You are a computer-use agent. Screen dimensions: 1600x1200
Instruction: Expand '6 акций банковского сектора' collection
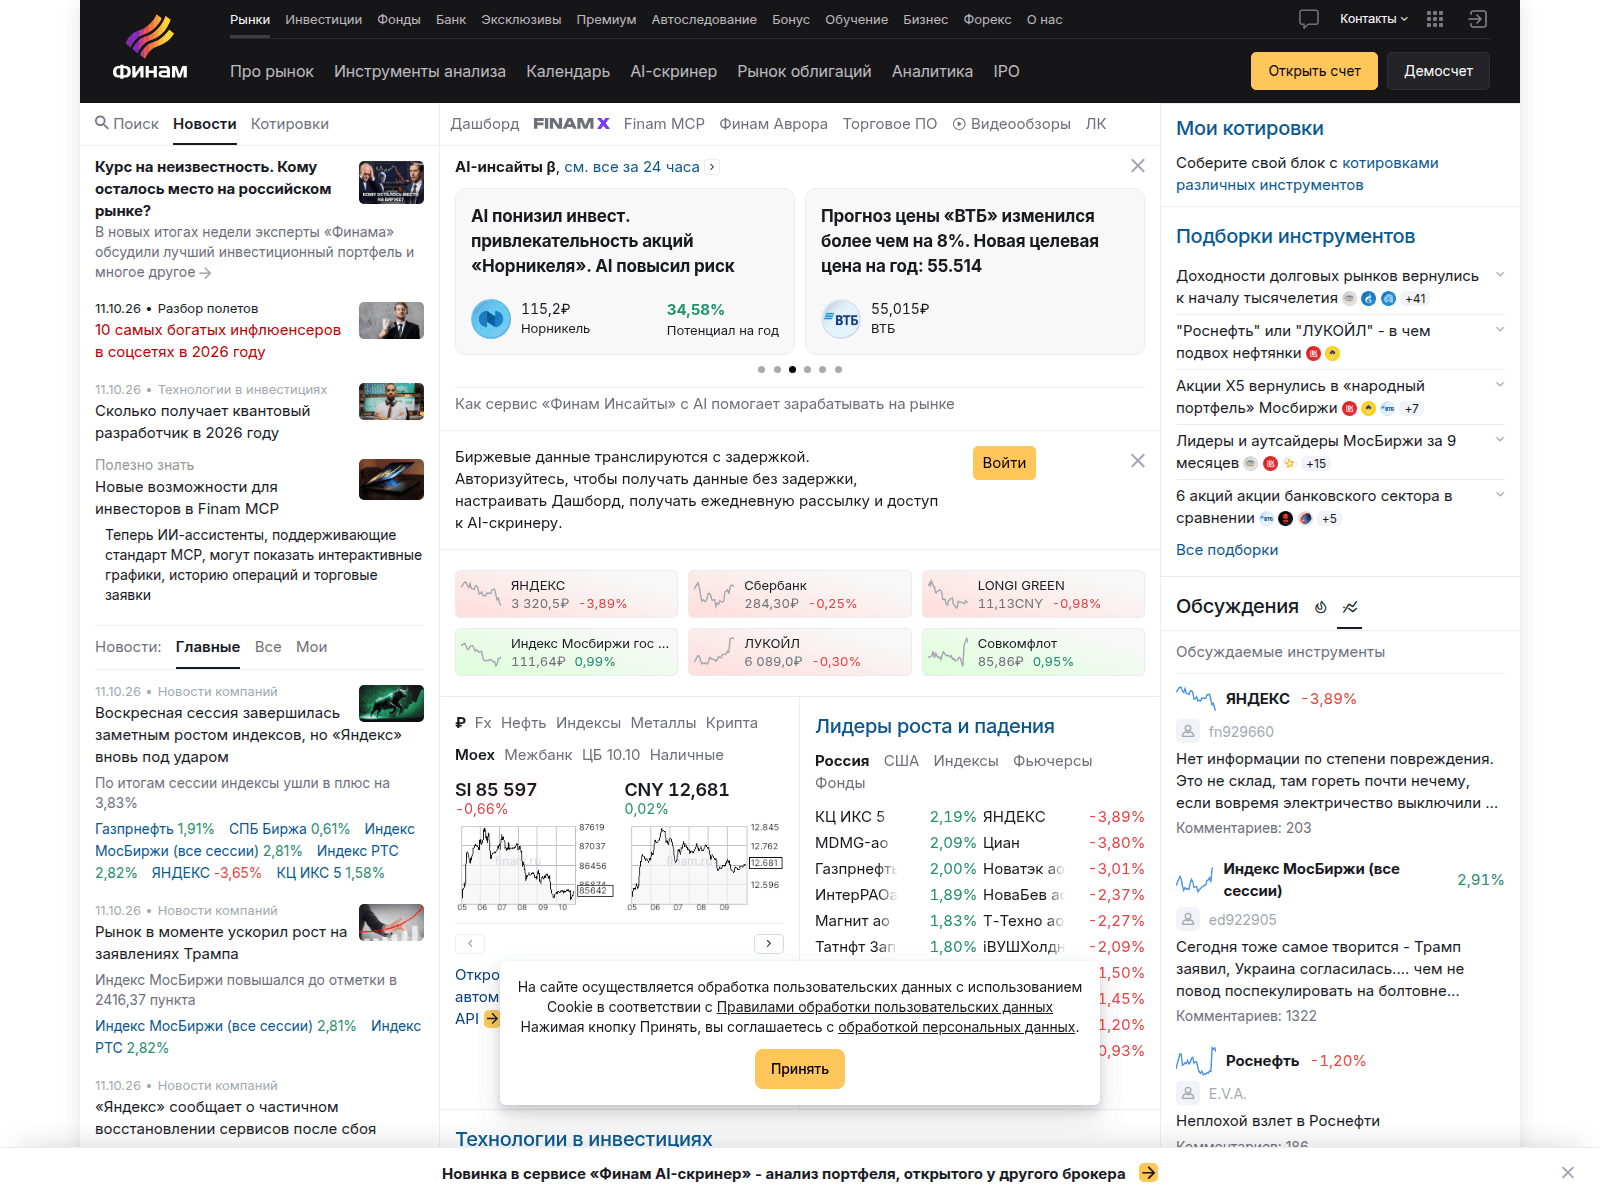(1499, 495)
